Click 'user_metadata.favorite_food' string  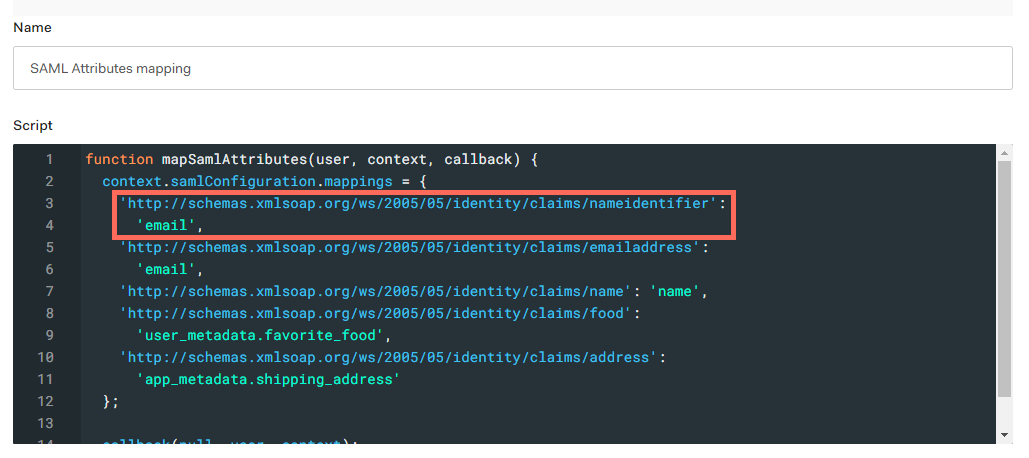click(x=260, y=335)
